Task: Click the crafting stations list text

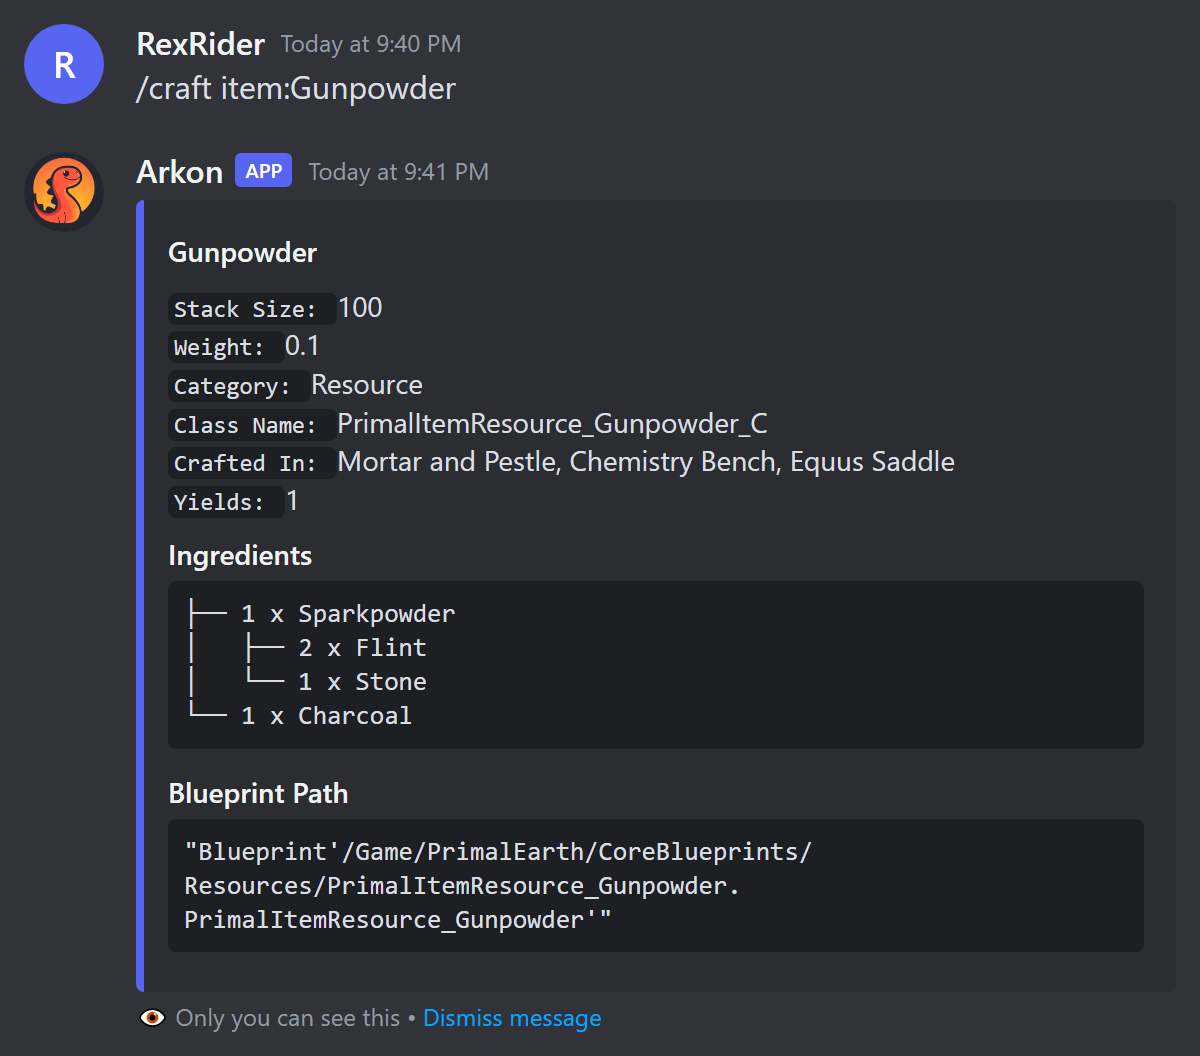Action: coord(646,462)
